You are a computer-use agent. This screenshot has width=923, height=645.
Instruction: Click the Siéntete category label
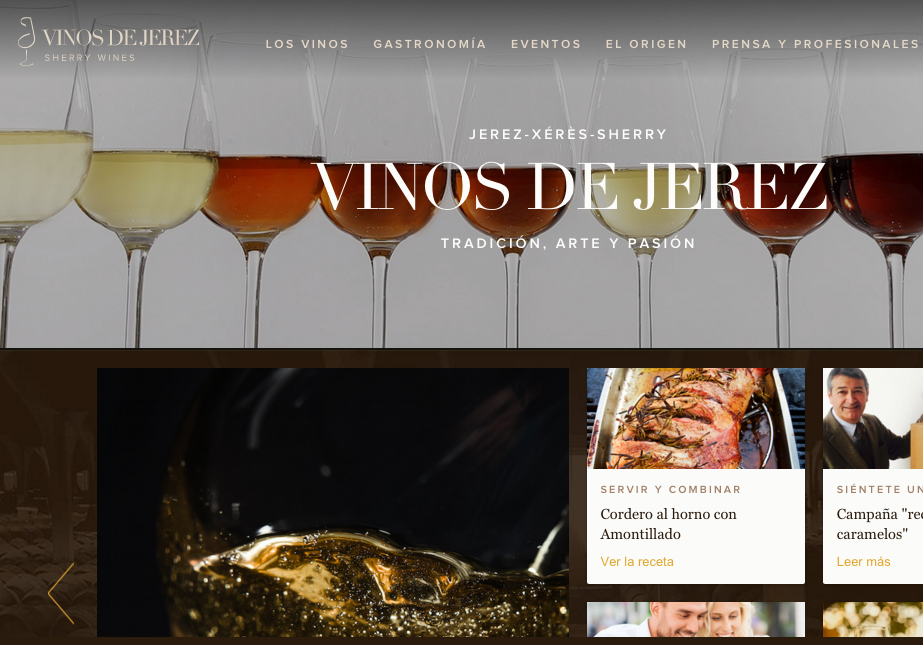pyautogui.click(x=879, y=489)
